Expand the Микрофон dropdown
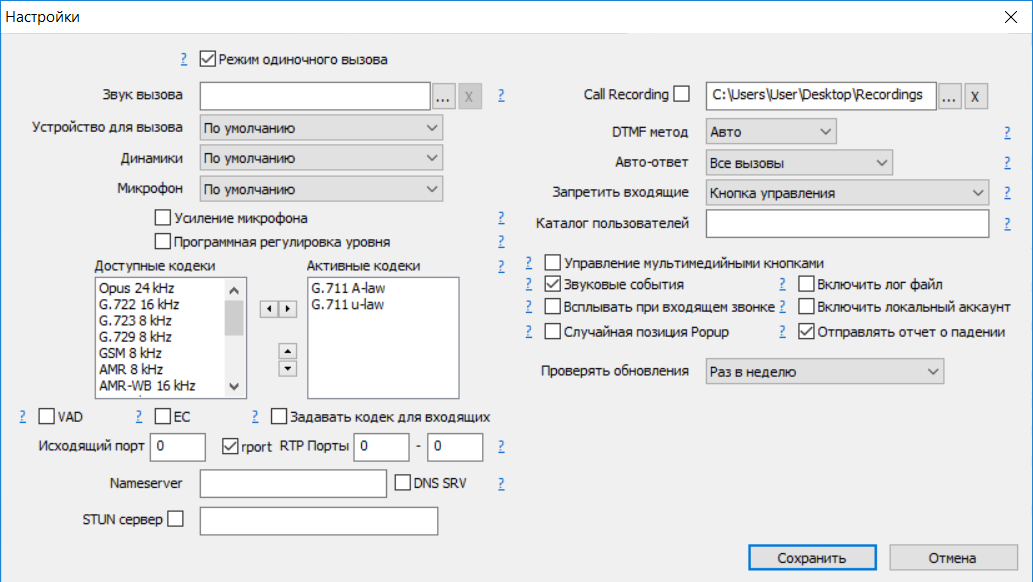The image size is (1033, 582). [322, 188]
